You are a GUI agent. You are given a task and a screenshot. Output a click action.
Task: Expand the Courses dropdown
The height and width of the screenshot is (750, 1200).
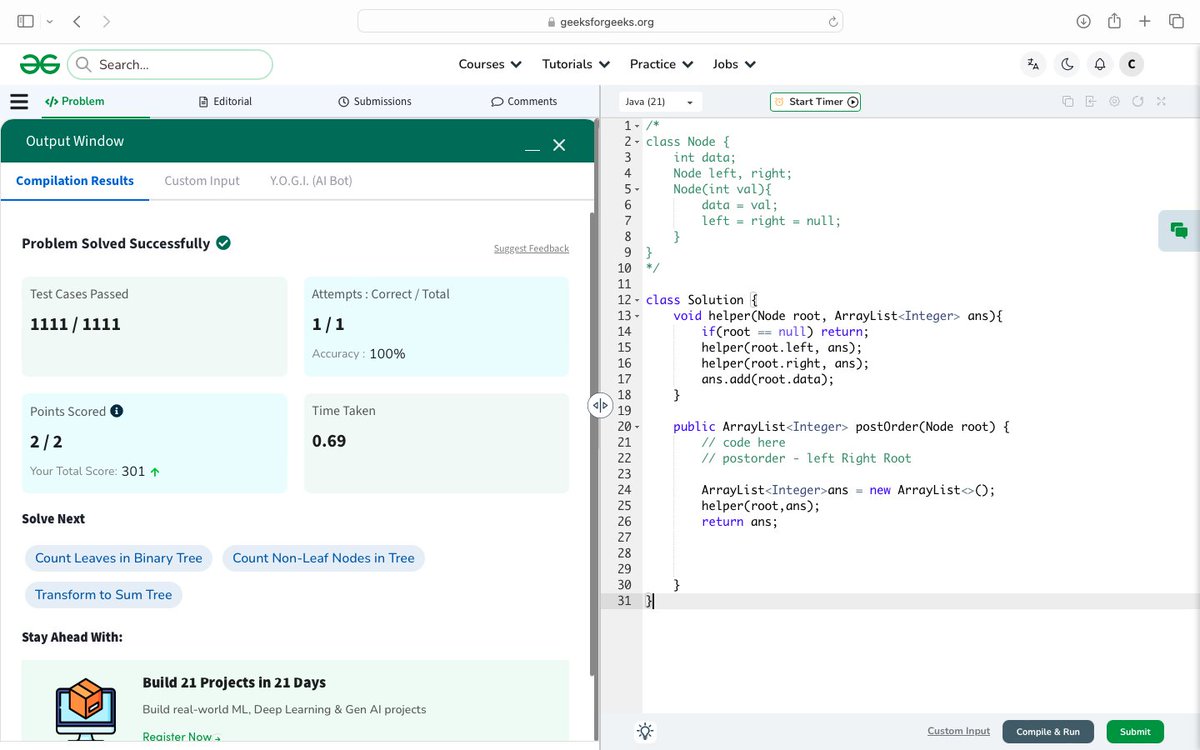[489, 63]
